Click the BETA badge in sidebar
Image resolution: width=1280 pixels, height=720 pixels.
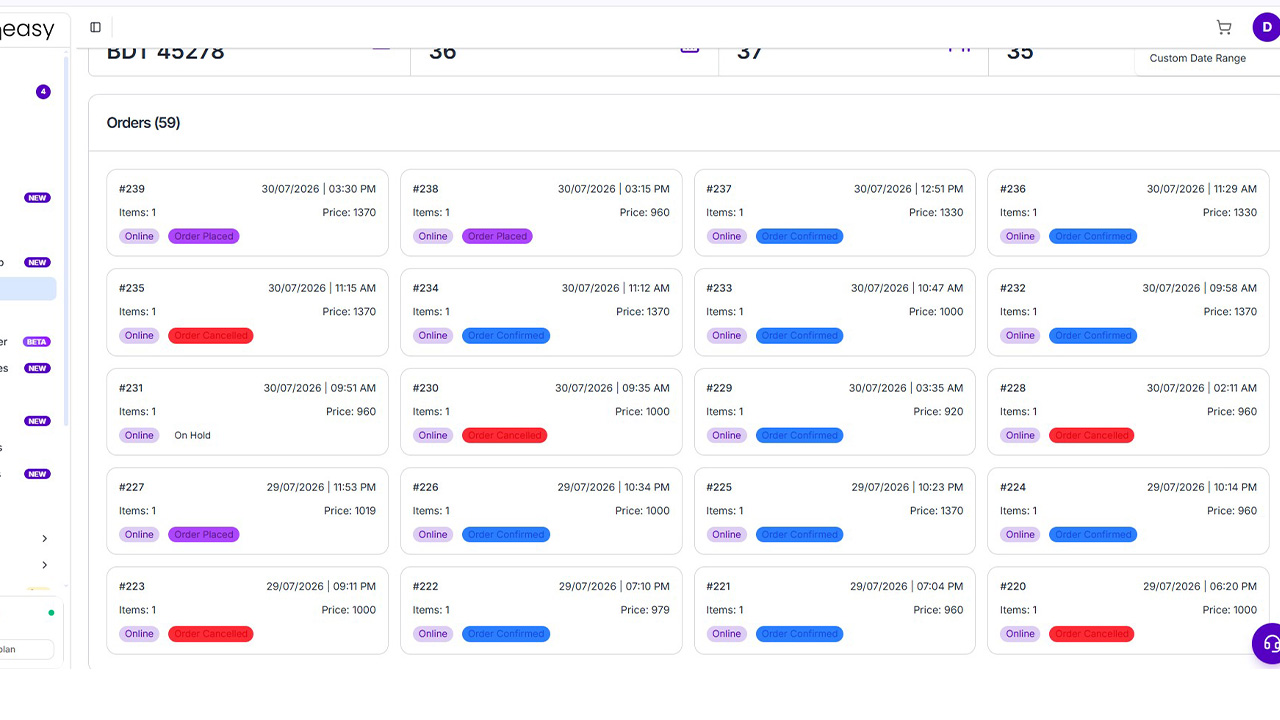(37, 342)
